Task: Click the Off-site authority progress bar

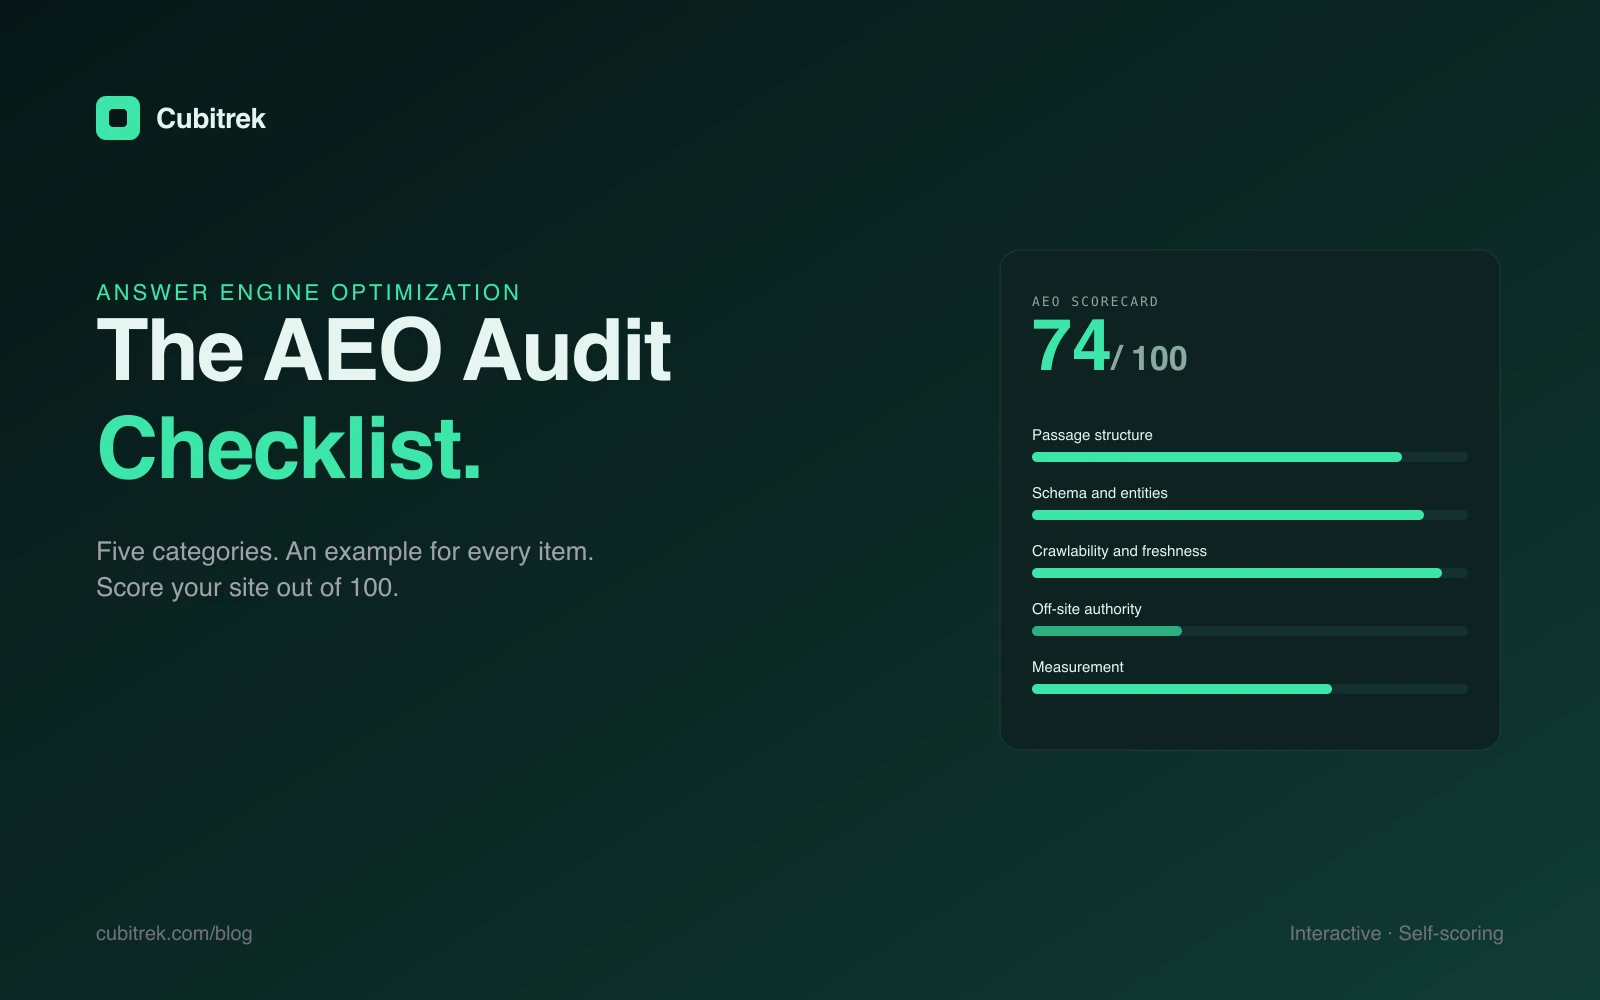Action: point(1250,631)
